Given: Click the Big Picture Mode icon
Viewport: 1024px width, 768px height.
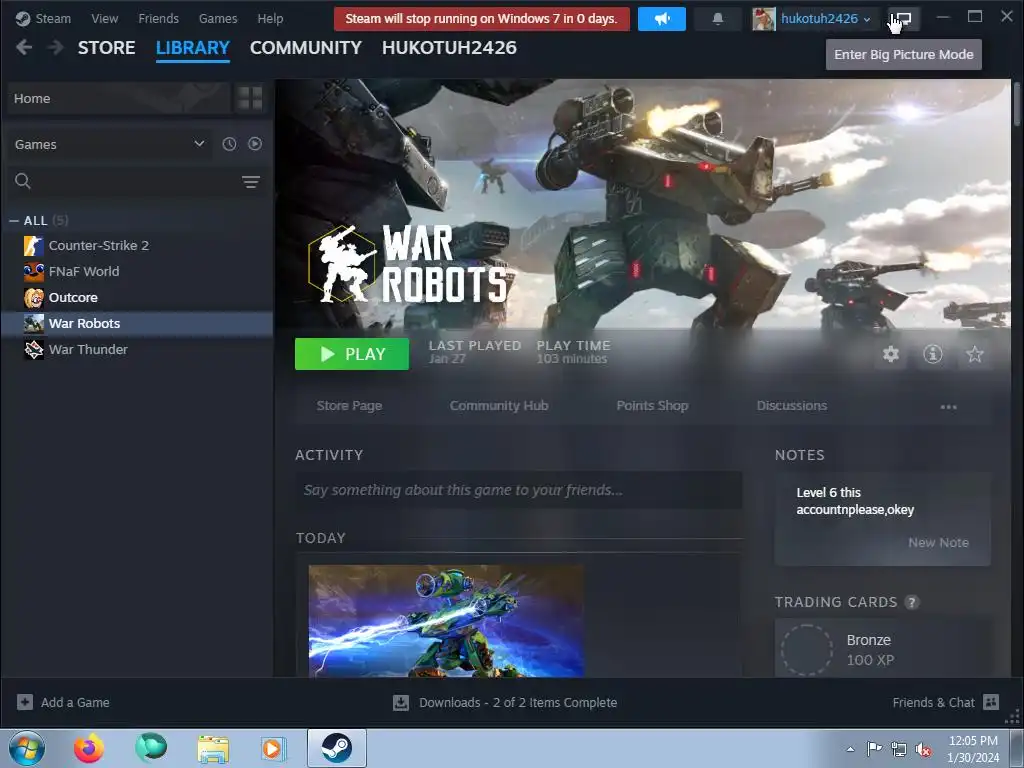Looking at the screenshot, I should pos(904,18).
